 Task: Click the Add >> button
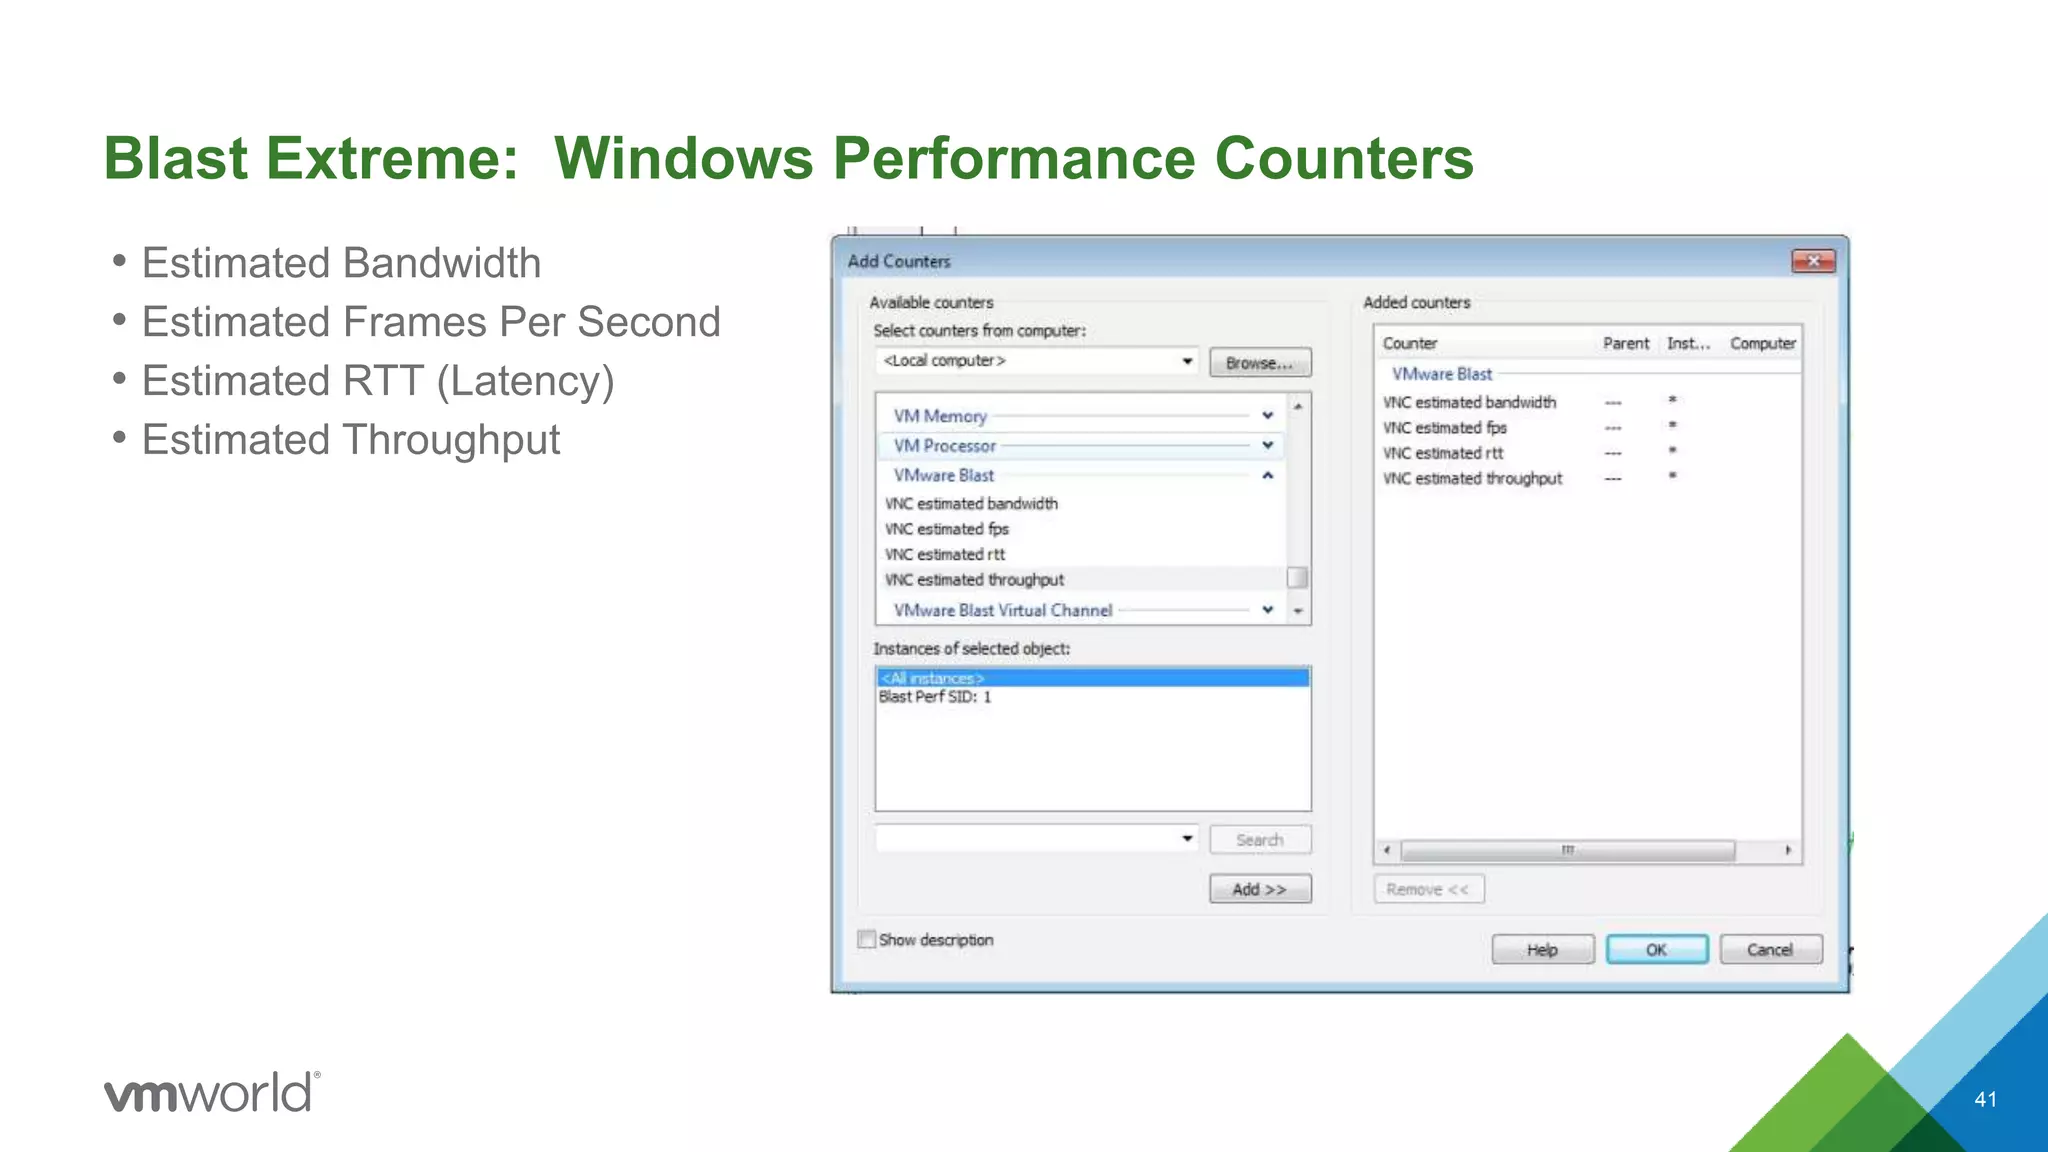1260,889
